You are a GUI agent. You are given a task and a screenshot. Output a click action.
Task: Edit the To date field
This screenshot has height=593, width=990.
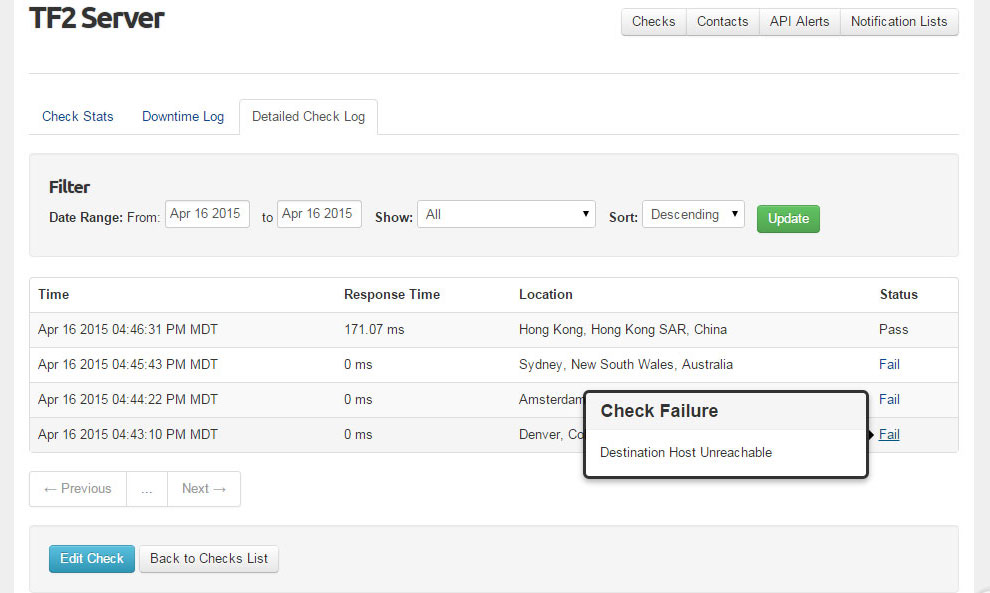pyautogui.click(x=319, y=214)
